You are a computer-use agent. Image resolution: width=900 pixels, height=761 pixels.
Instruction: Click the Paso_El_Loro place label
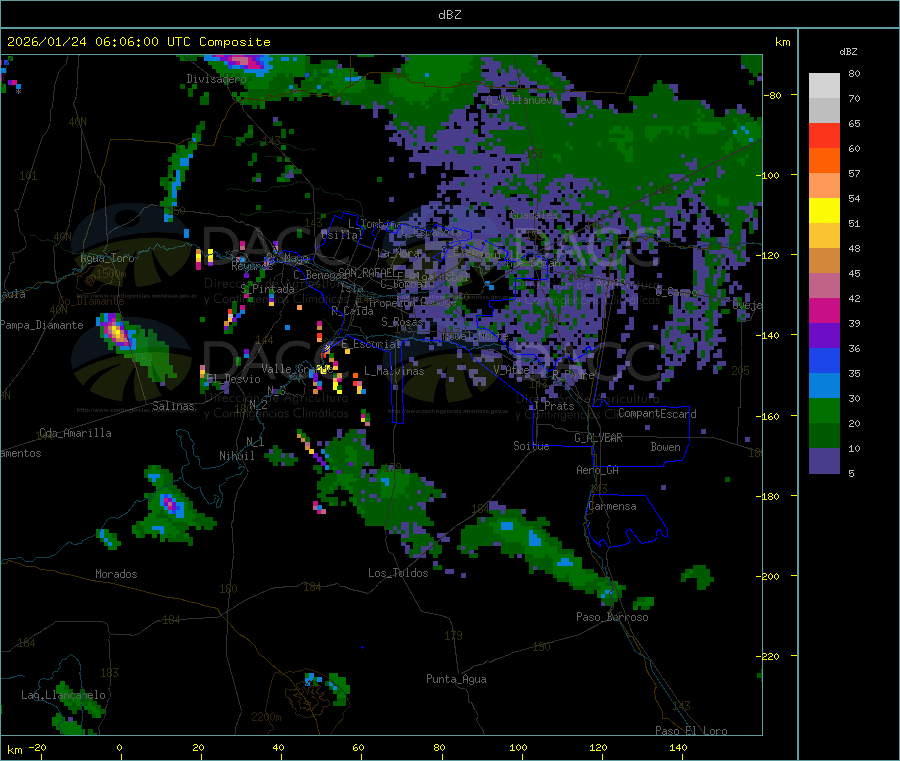tap(691, 731)
